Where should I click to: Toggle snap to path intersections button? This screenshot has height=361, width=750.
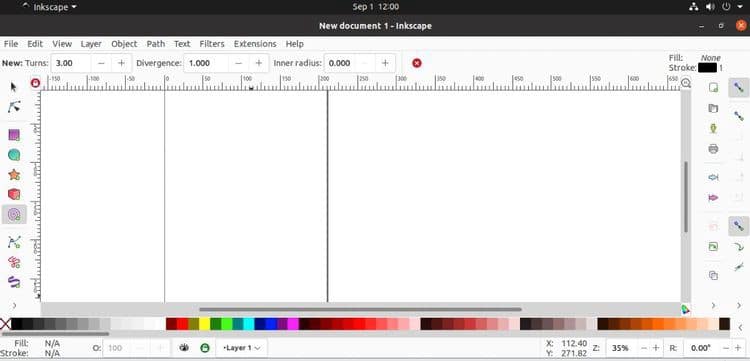[739, 266]
